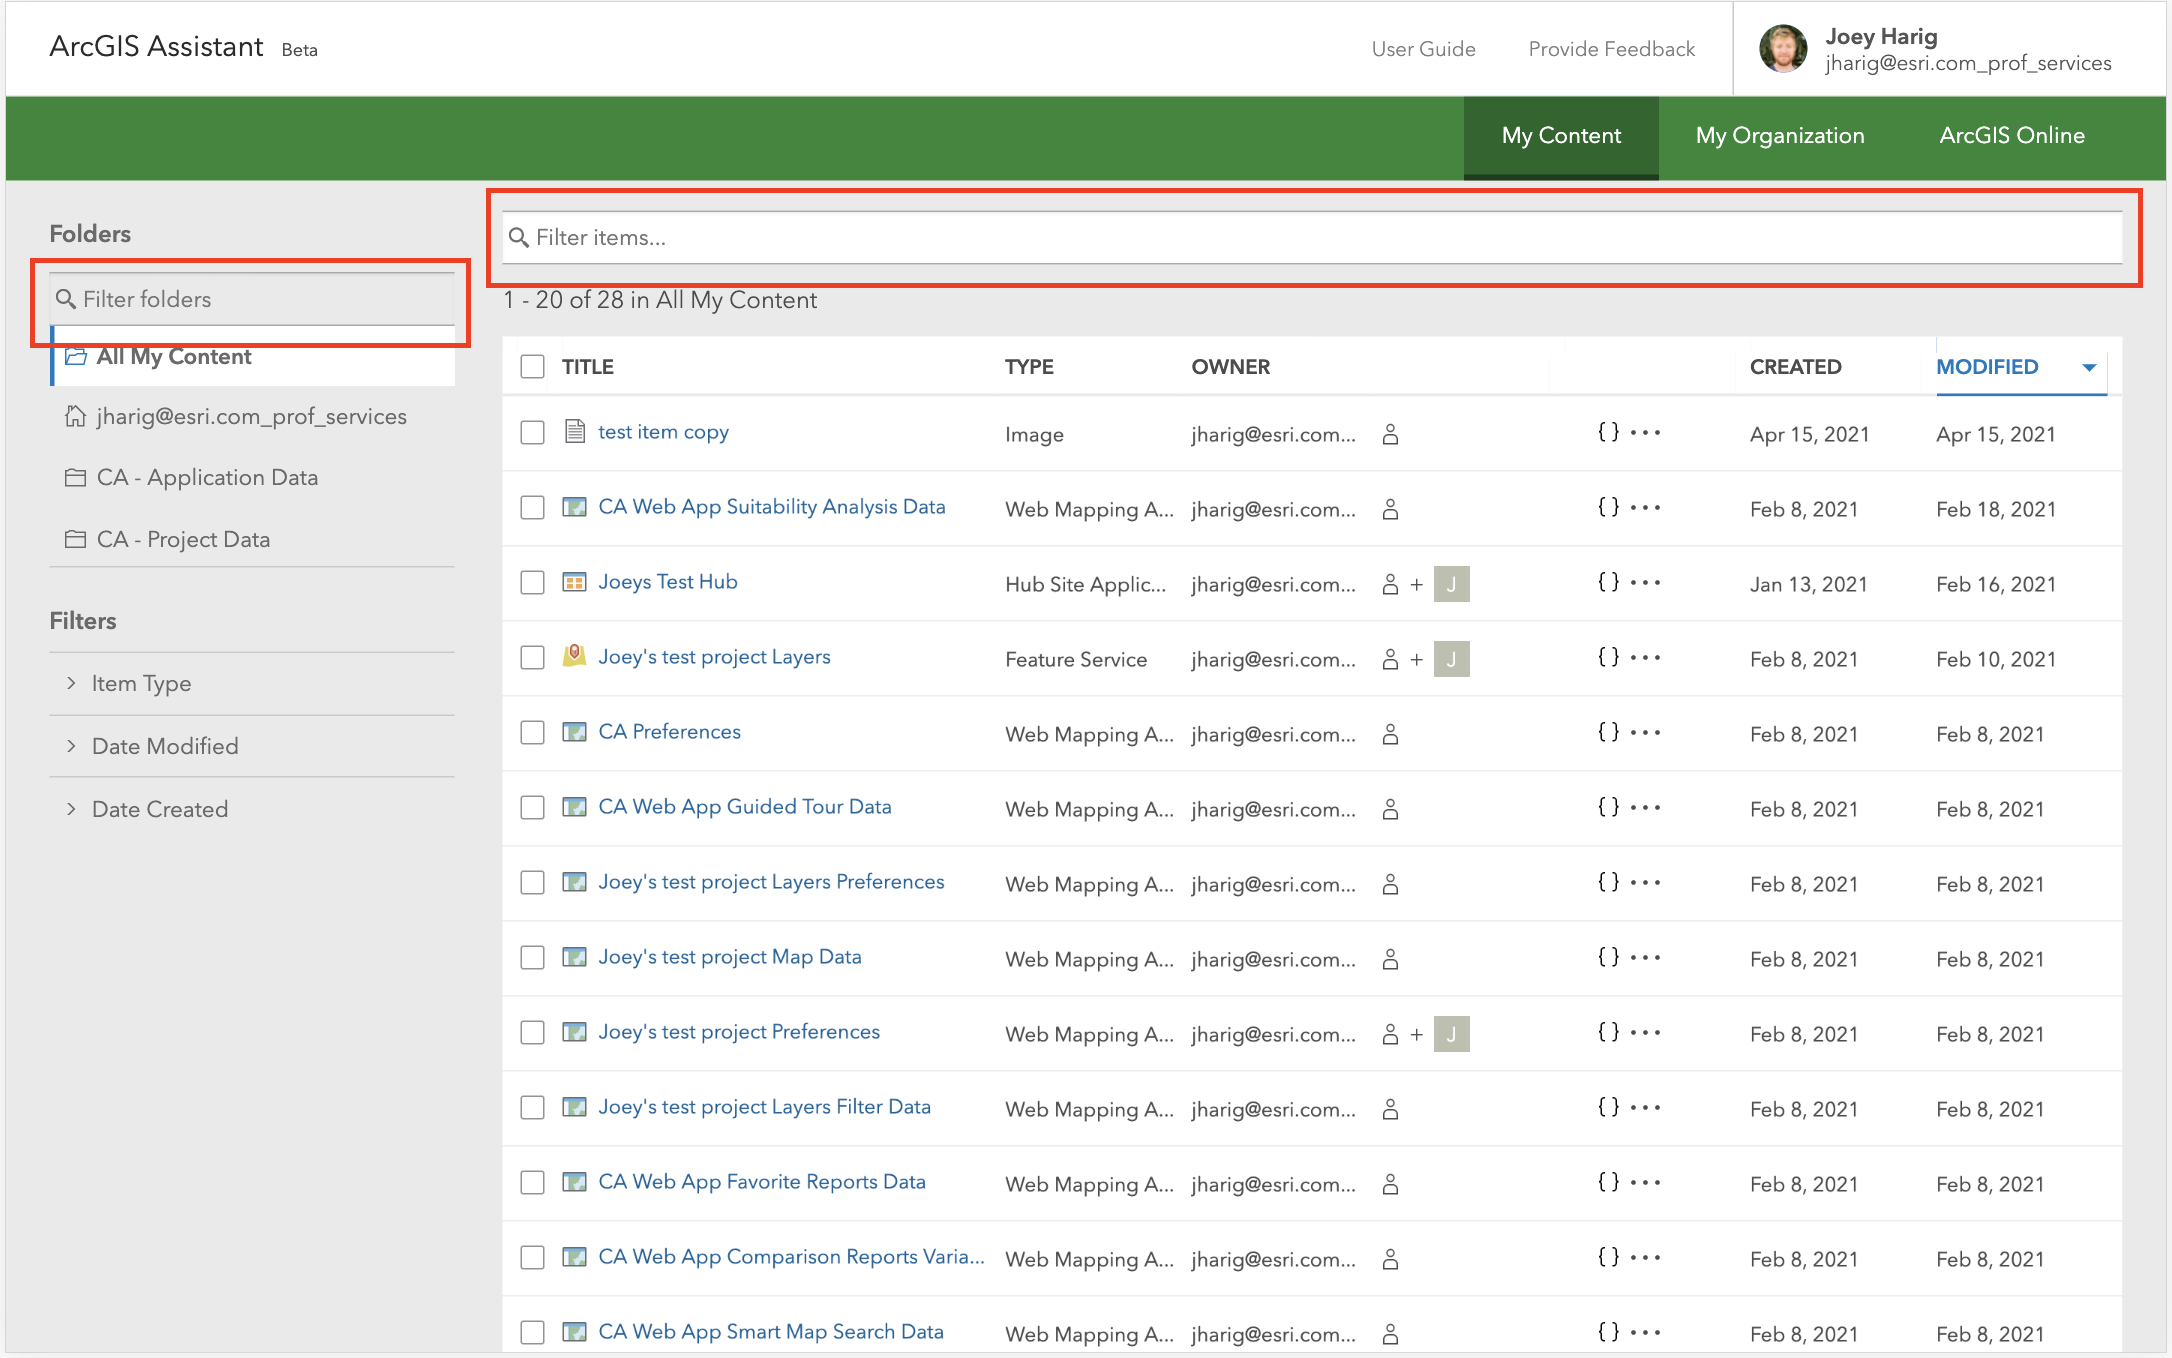The image size is (2172, 1358).
Task: Switch to the My Content tab
Action: (x=1561, y=136)
